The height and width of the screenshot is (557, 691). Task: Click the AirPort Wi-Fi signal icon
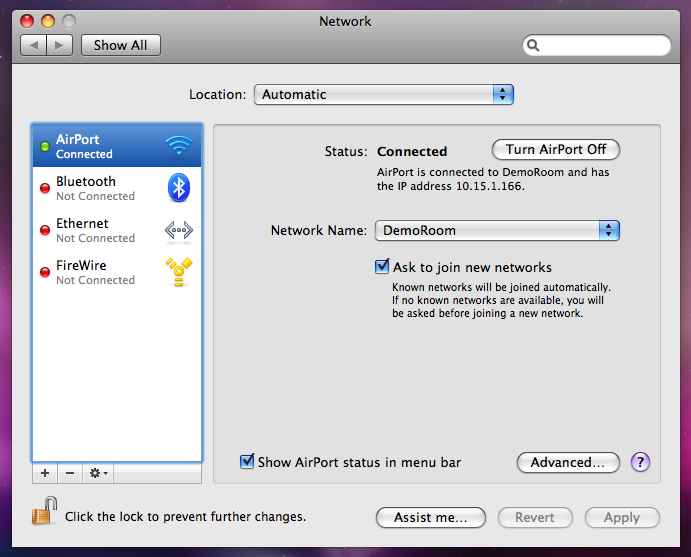178,145
